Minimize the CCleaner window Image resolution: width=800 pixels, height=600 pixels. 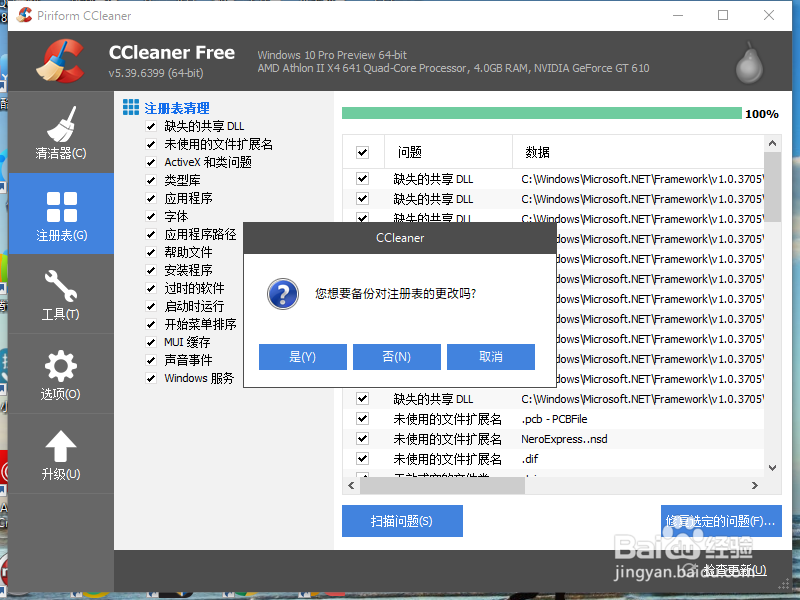[678, 15]
